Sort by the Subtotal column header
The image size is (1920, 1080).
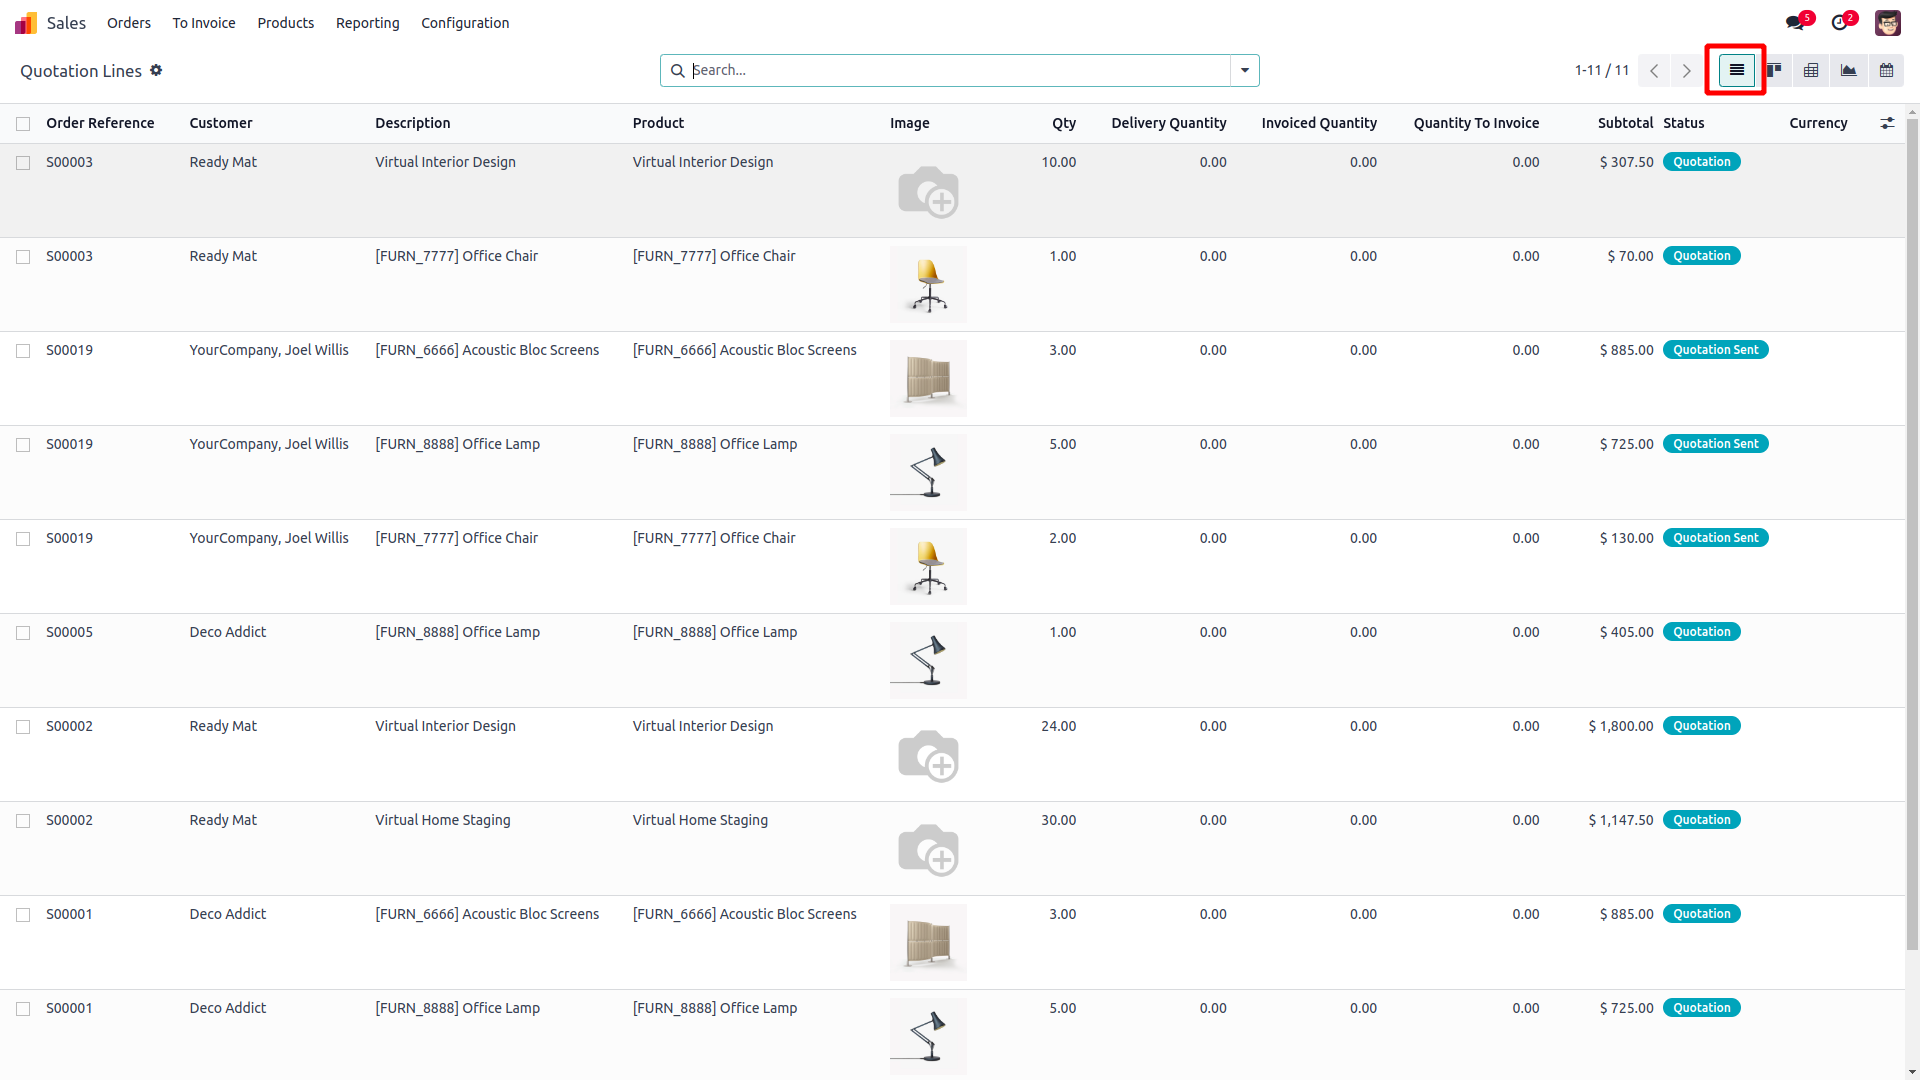[x=1625, y=123]
